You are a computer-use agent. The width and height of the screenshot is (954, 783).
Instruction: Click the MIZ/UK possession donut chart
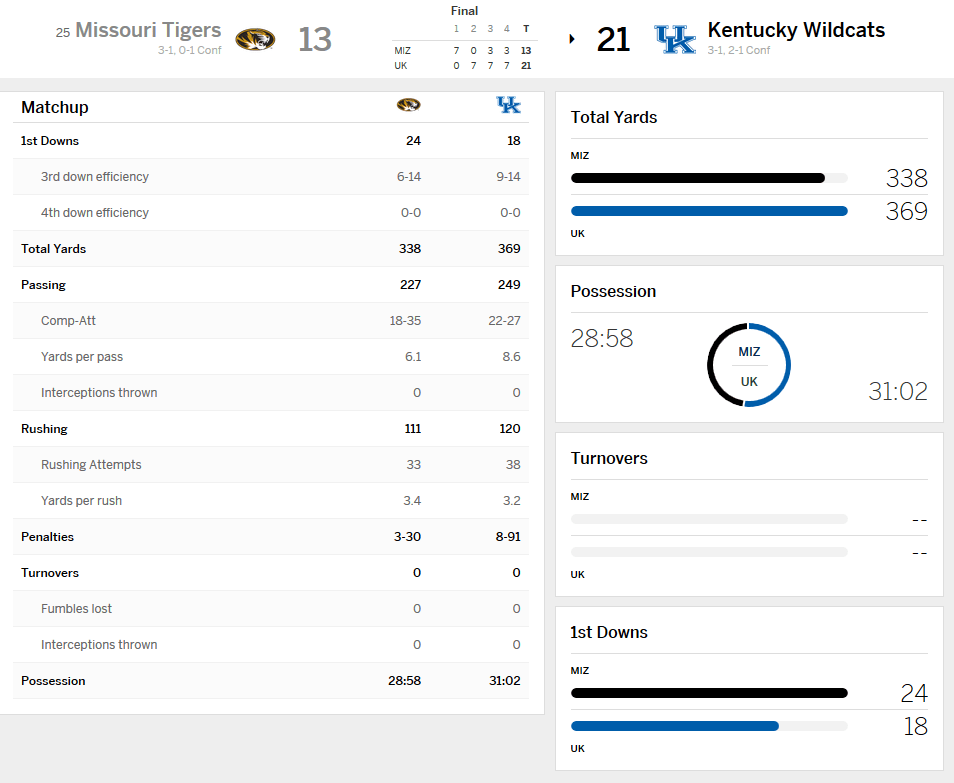tap(748, 365)
